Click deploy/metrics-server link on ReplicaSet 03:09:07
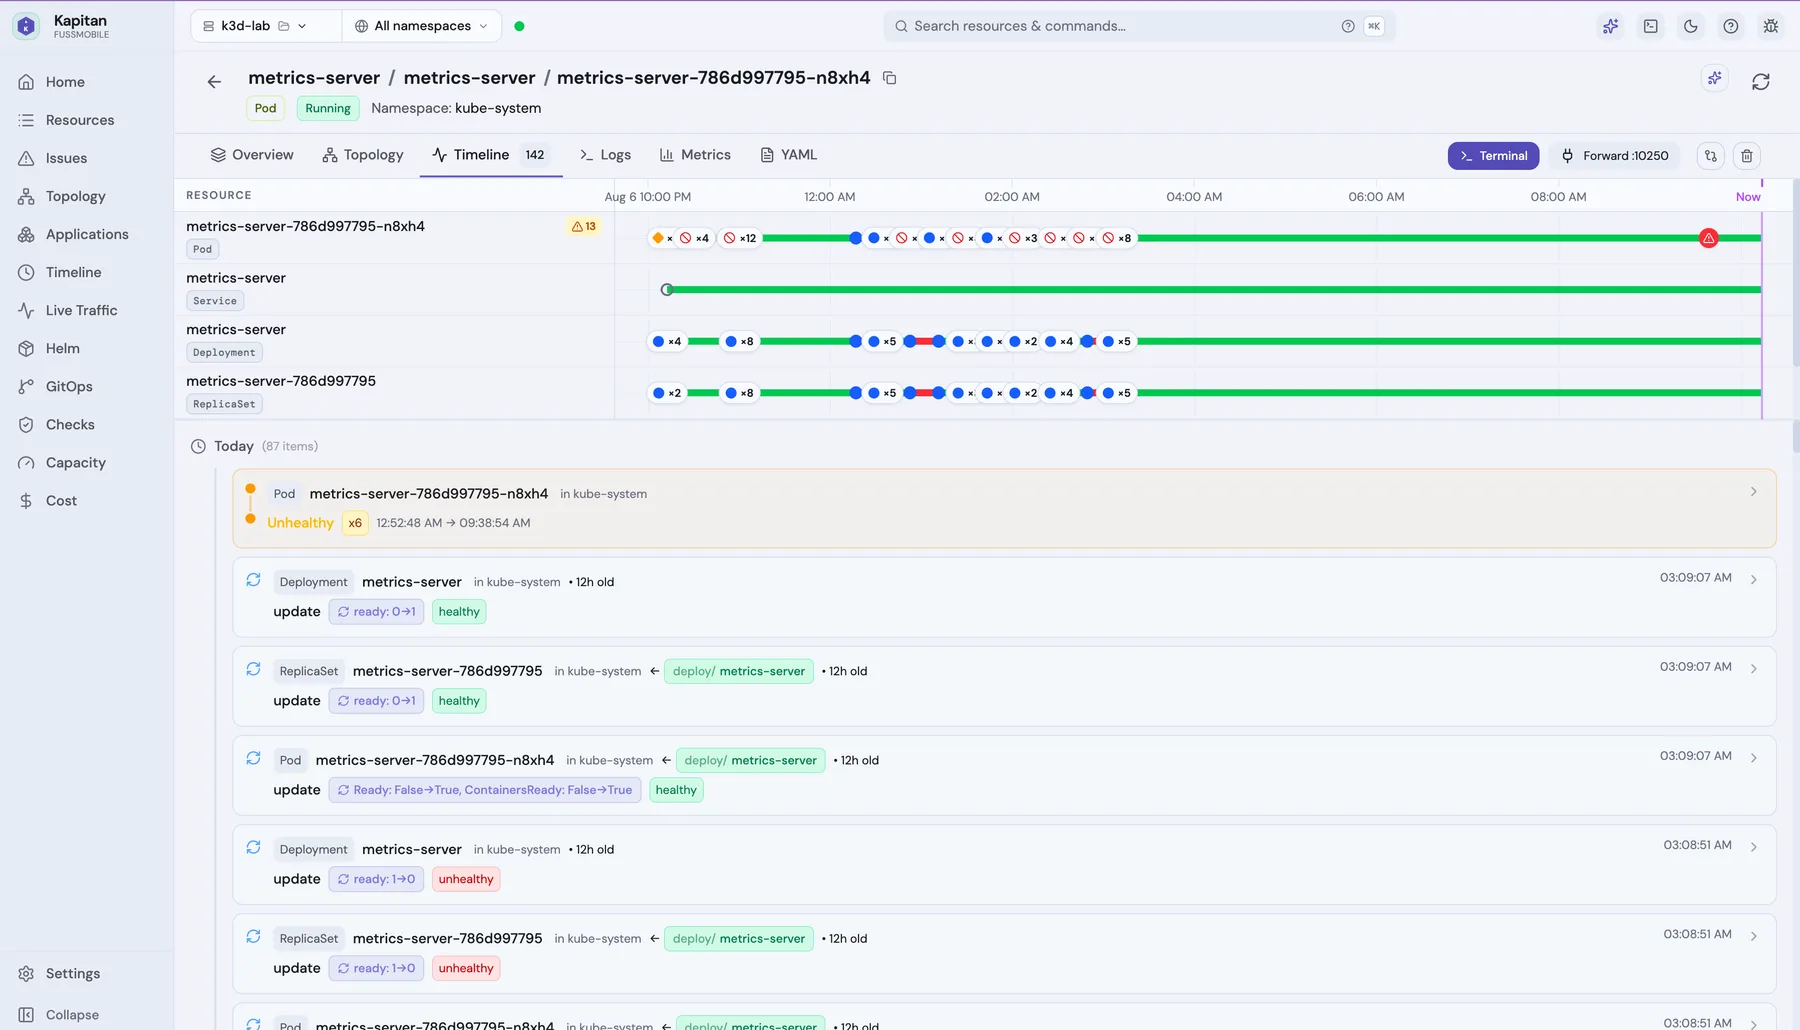This screenshot has height=1030, width=1800. coord(738,671)
